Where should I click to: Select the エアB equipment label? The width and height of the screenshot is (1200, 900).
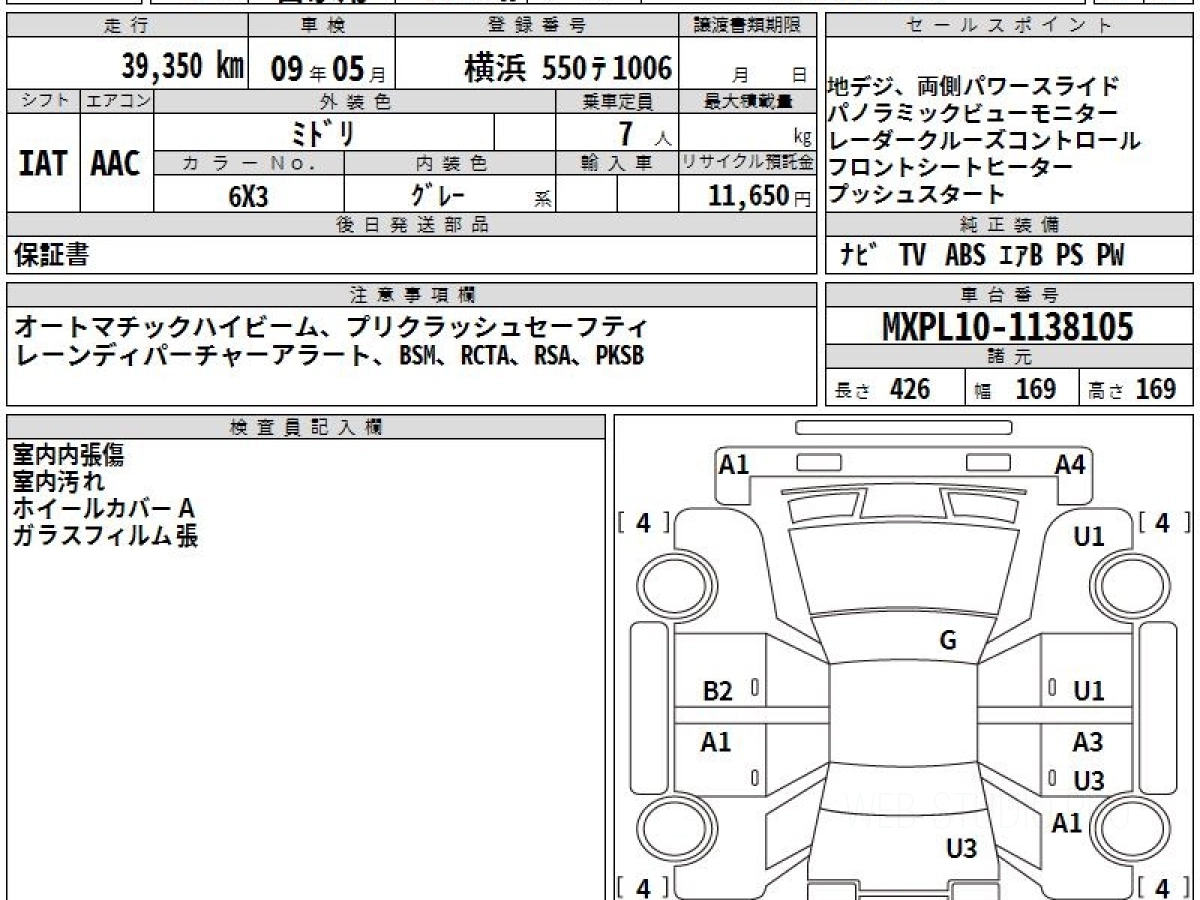1021,256
